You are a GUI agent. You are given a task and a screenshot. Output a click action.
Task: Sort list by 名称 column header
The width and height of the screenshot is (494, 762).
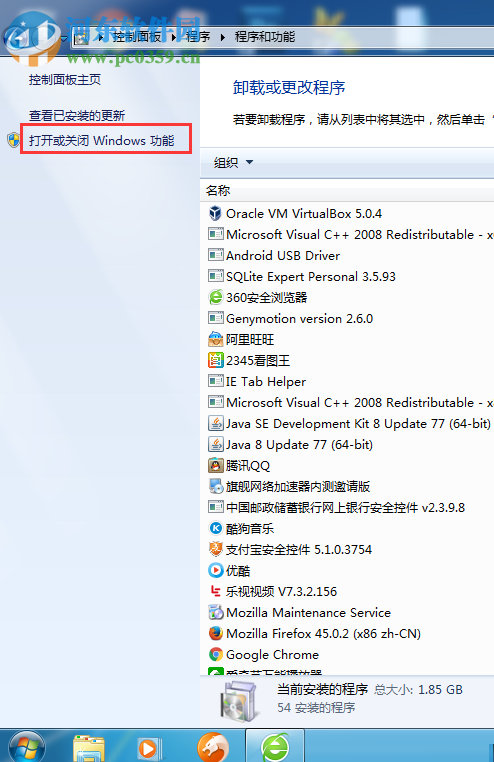coord(218,190)
